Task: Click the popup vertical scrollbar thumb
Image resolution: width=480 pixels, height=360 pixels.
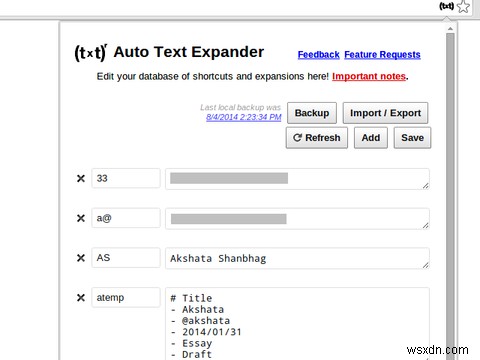Action: pyautogui.click(x=450, y=197)
